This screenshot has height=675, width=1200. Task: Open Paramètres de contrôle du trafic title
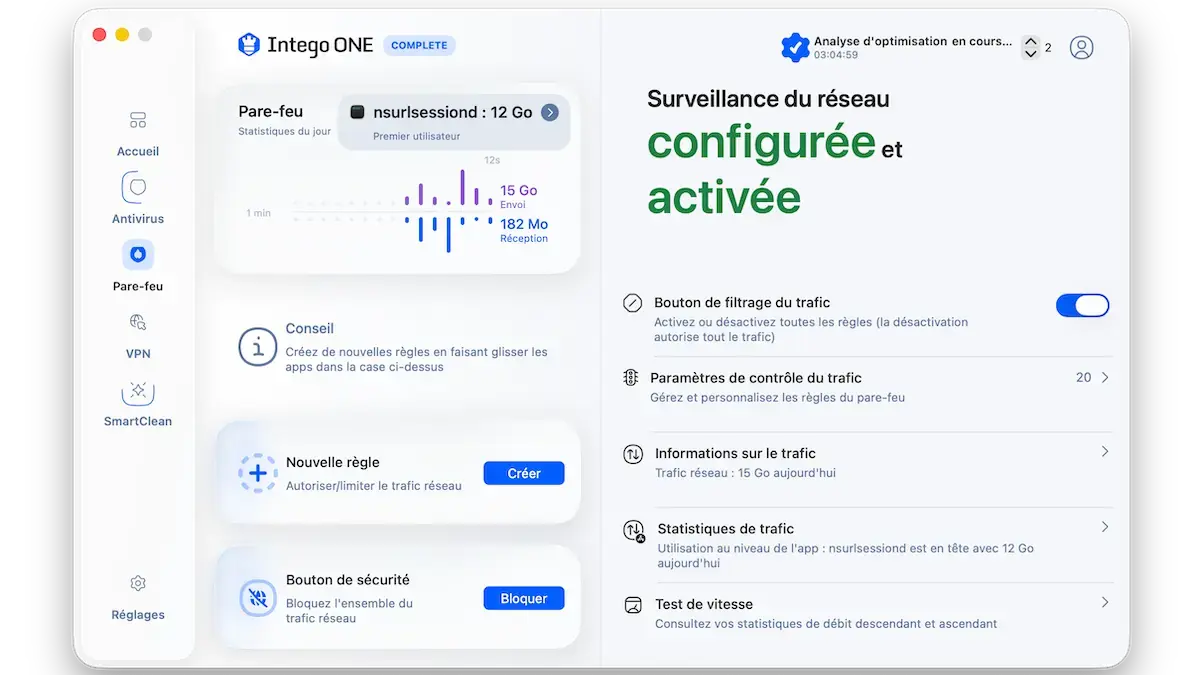click(x=756, y=378)
